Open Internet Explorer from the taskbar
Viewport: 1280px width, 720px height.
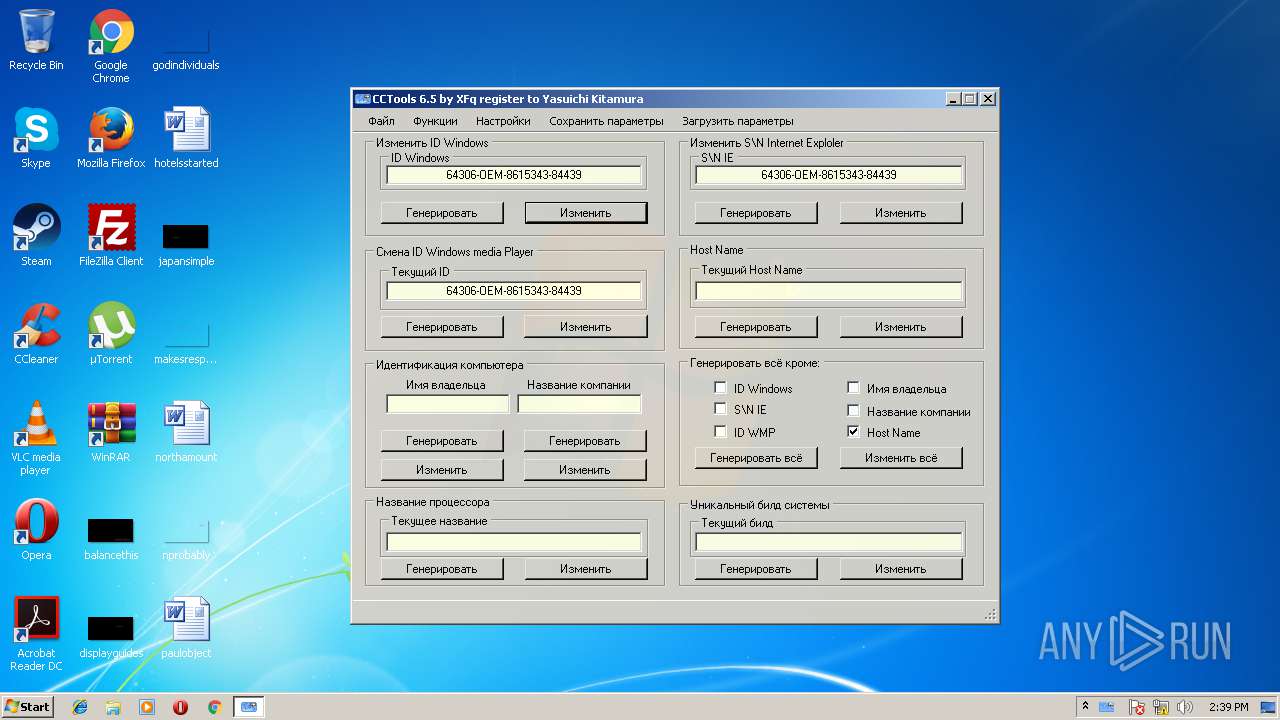[80, 707]
